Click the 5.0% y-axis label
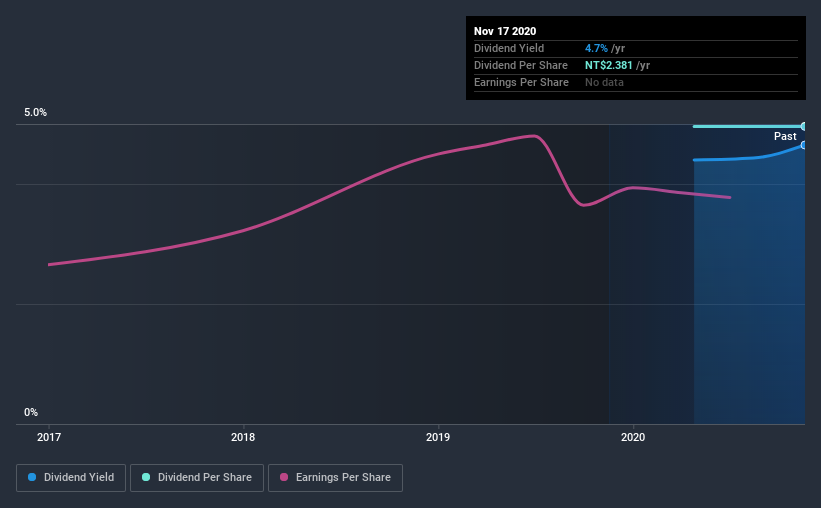This screenshot has width=821, height=508. [35, 112]
